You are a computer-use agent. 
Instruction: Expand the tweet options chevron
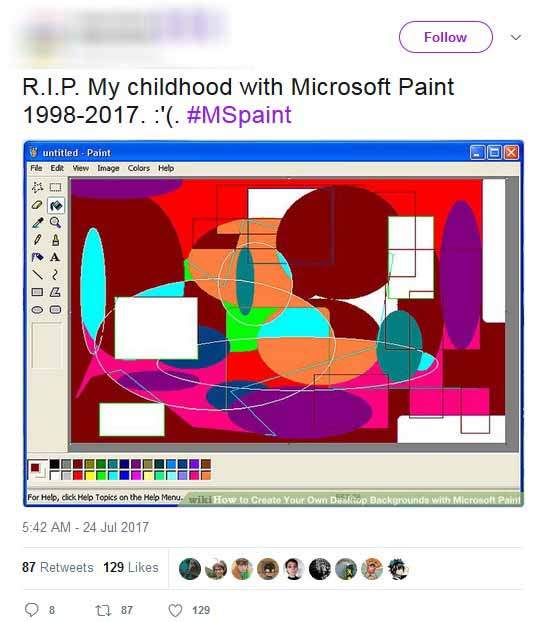pos(516,37)
